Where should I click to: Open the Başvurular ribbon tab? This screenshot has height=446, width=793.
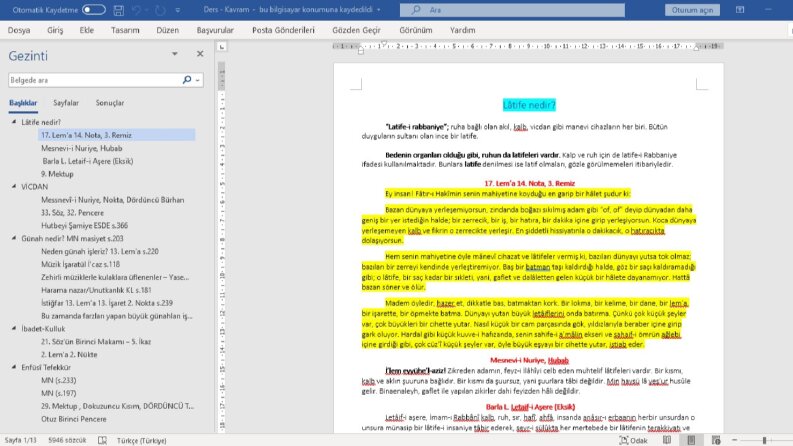tap(215, 30)
